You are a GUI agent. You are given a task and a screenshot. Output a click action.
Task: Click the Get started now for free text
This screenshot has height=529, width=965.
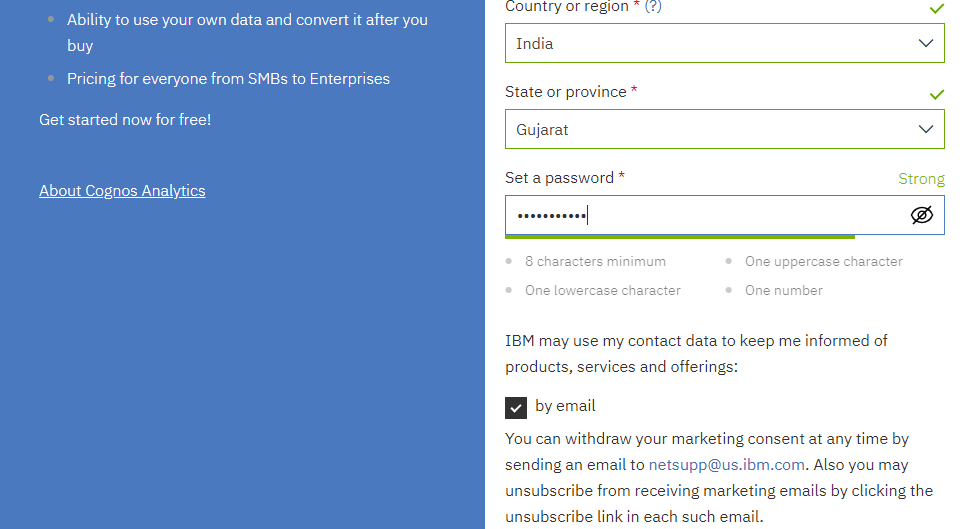pos(125,119)
